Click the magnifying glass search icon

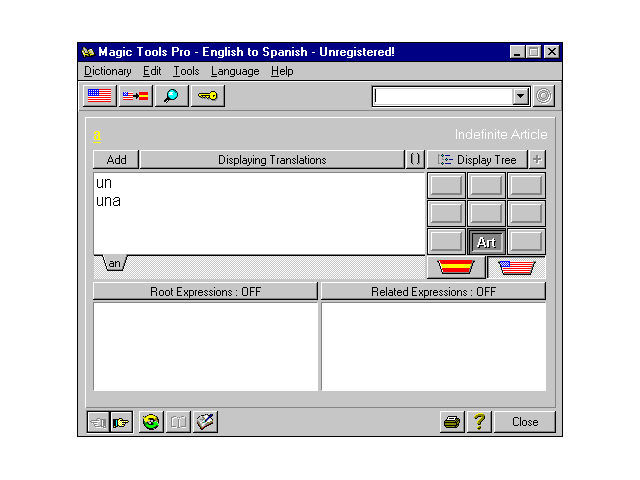tap(171, 96)
